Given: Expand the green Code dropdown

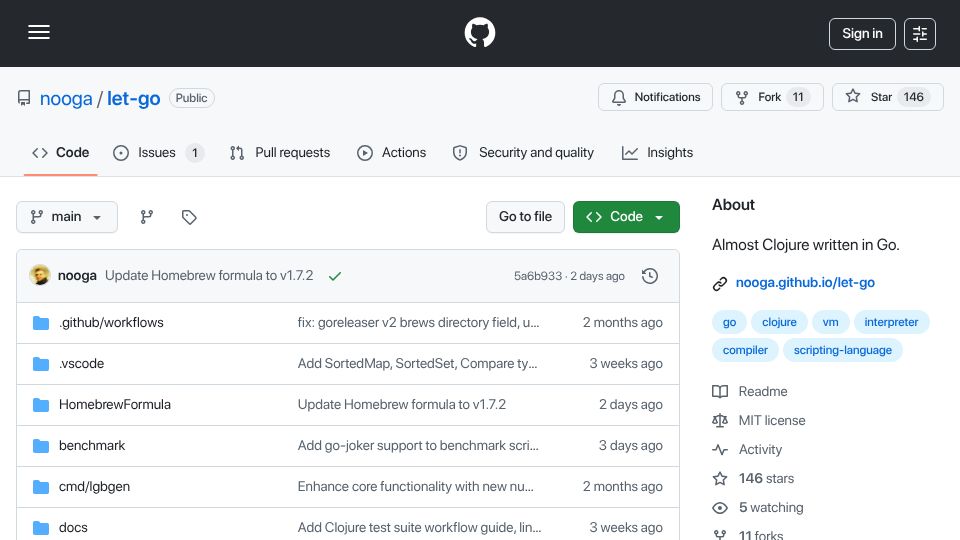Looking at the screenshot, I should [626, 217].
